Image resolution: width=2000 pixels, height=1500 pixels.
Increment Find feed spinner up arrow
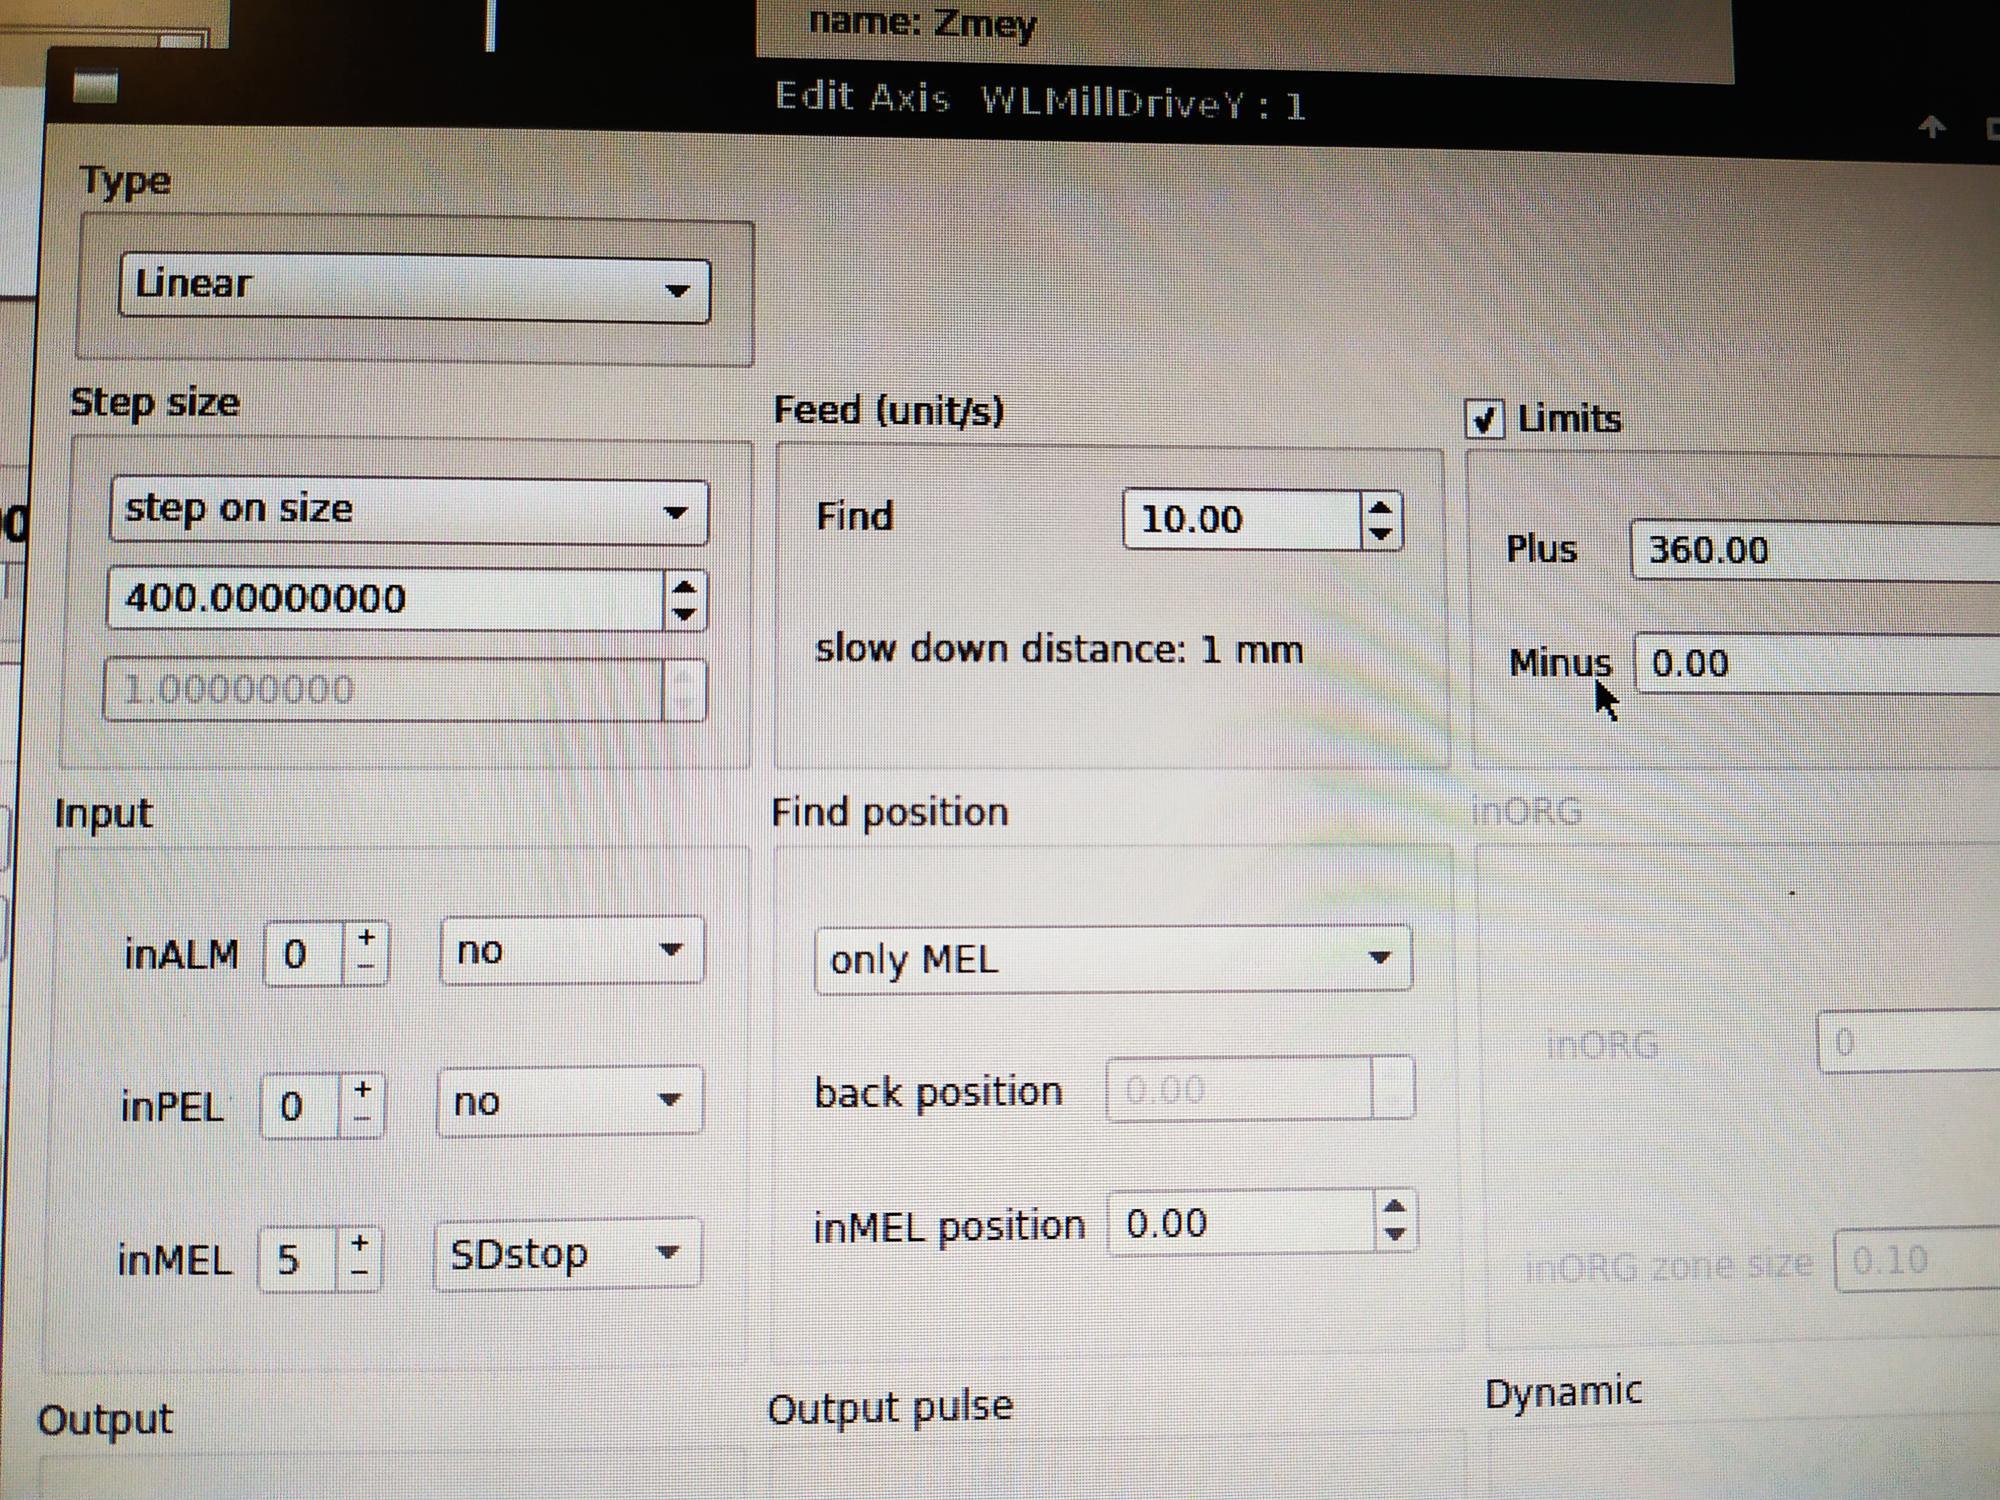(x=1381, y=508)
